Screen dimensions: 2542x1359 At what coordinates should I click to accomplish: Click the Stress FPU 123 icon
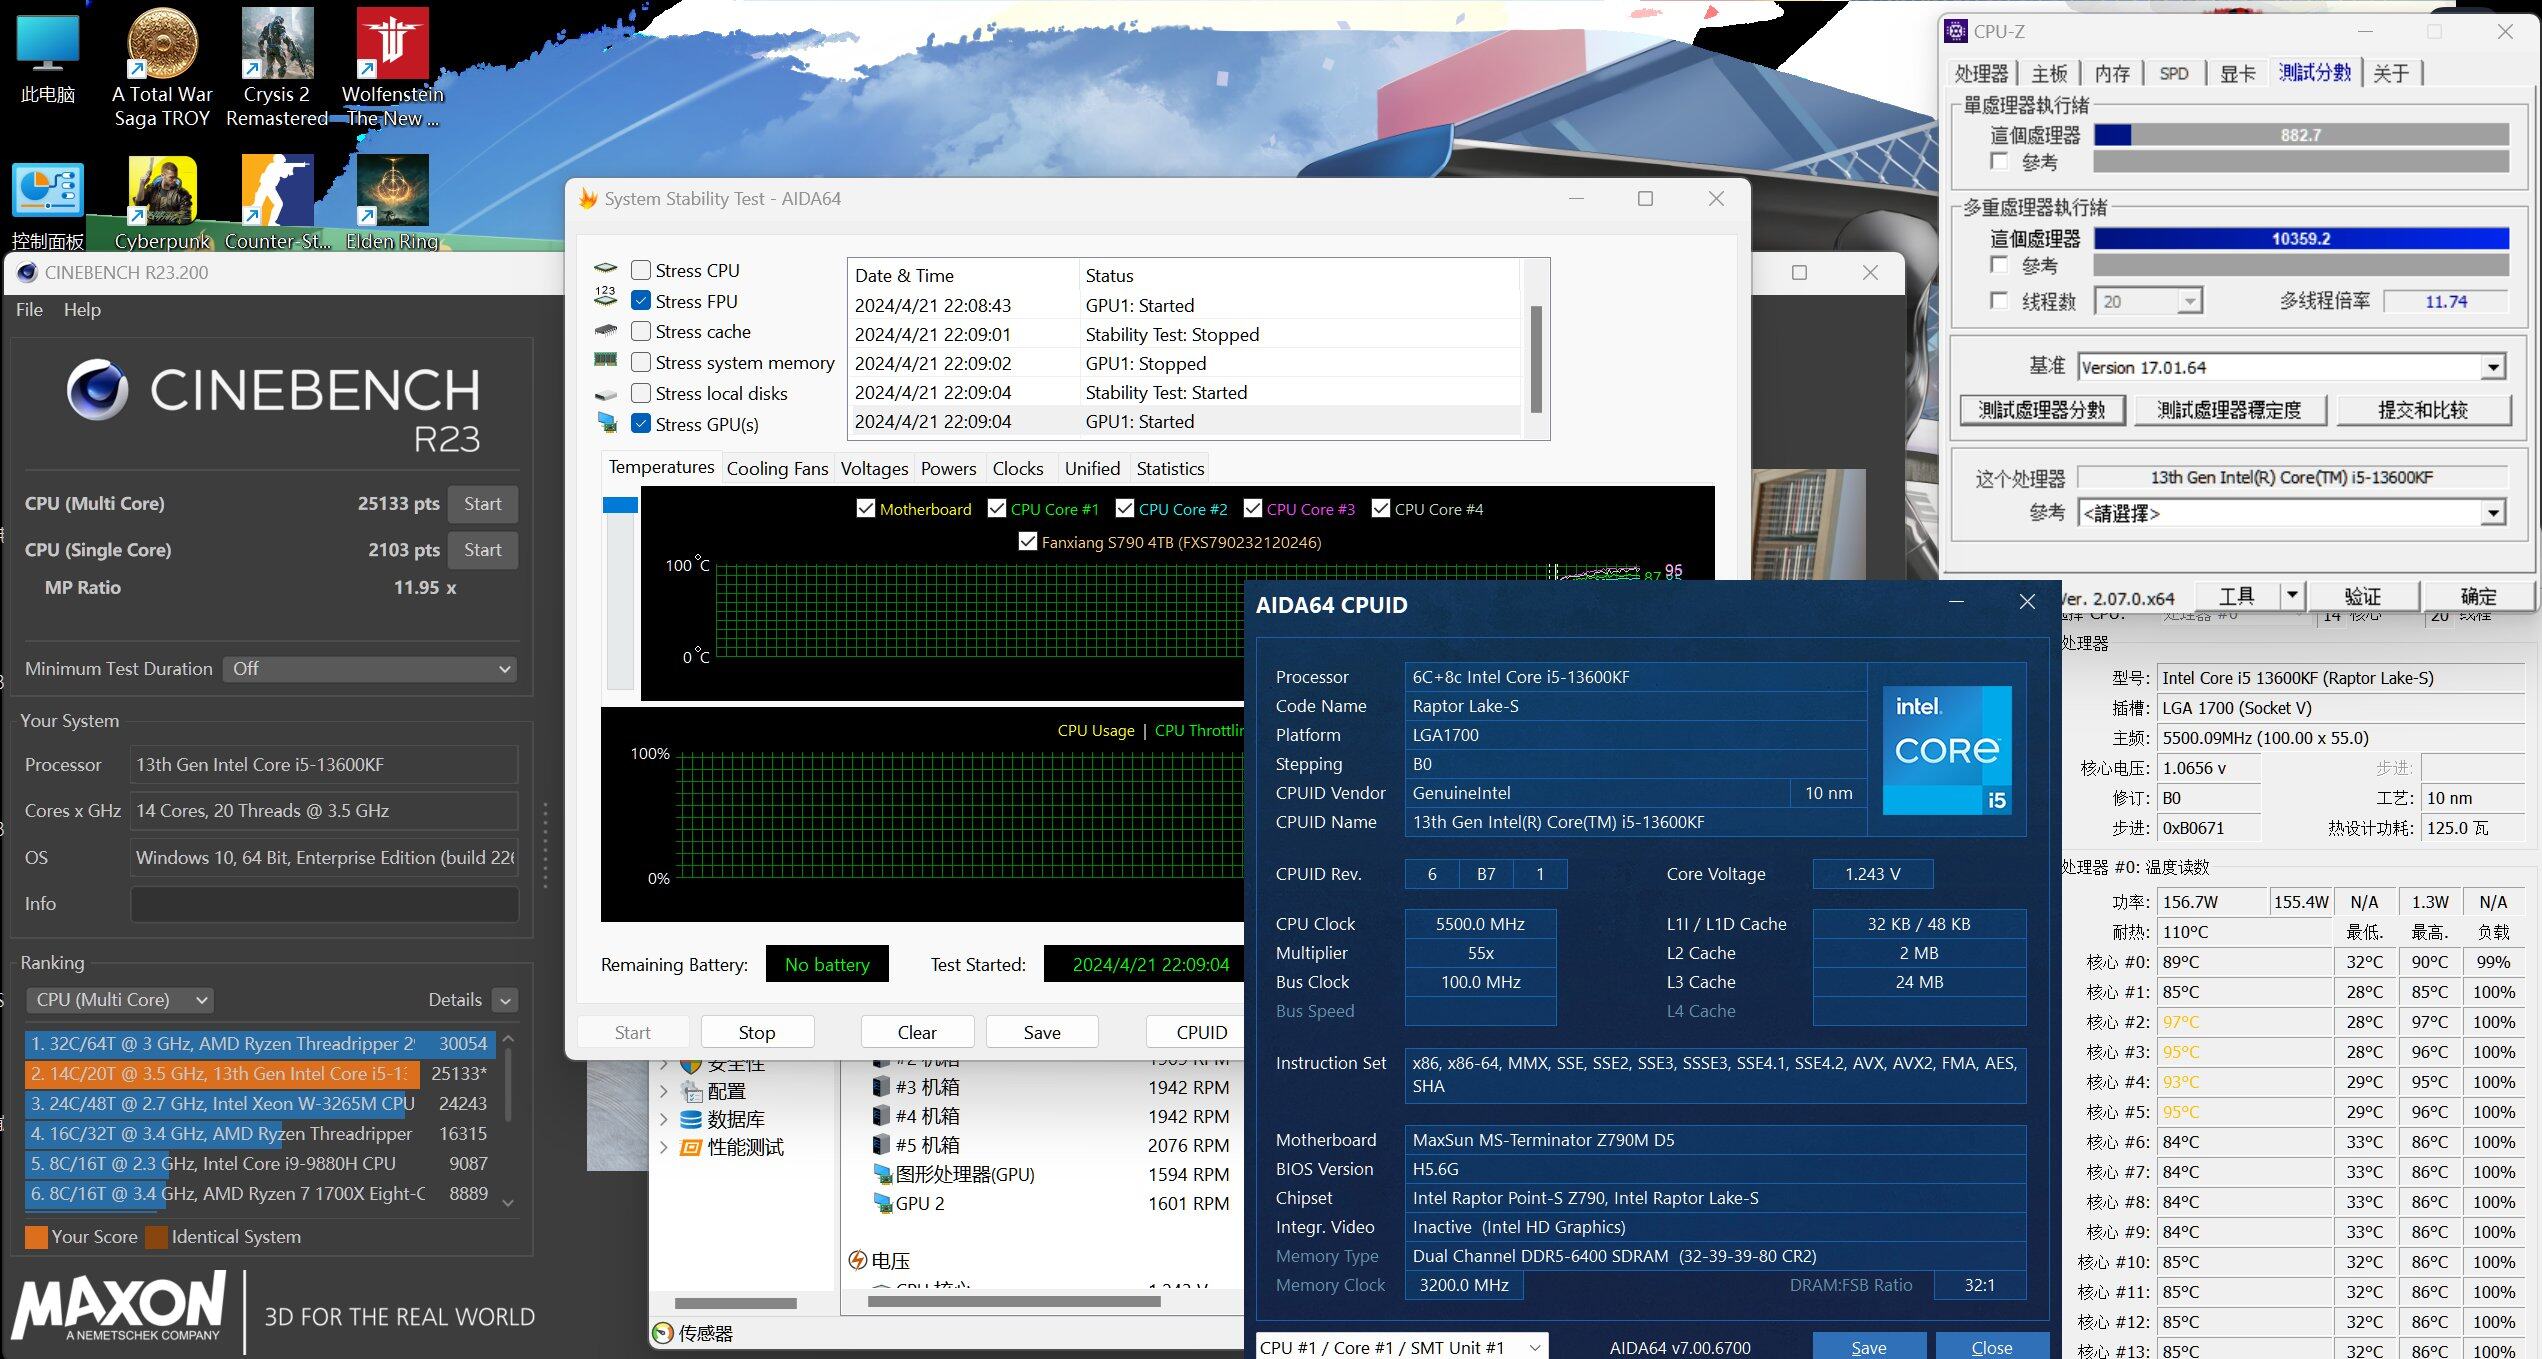click(606, 297)
